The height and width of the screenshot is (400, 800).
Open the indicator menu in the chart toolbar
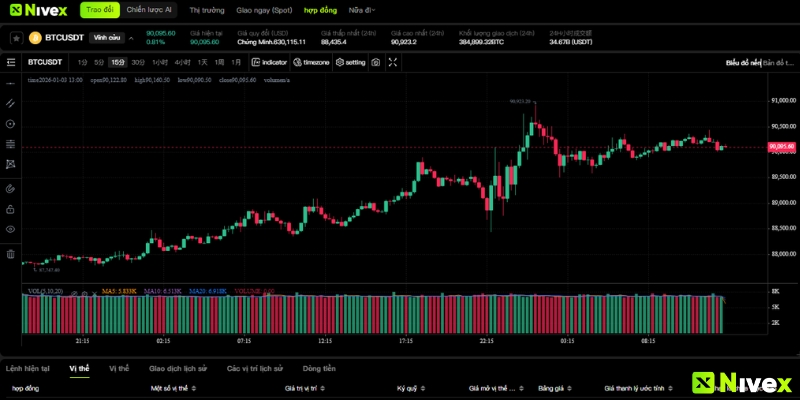coord(269,62)
